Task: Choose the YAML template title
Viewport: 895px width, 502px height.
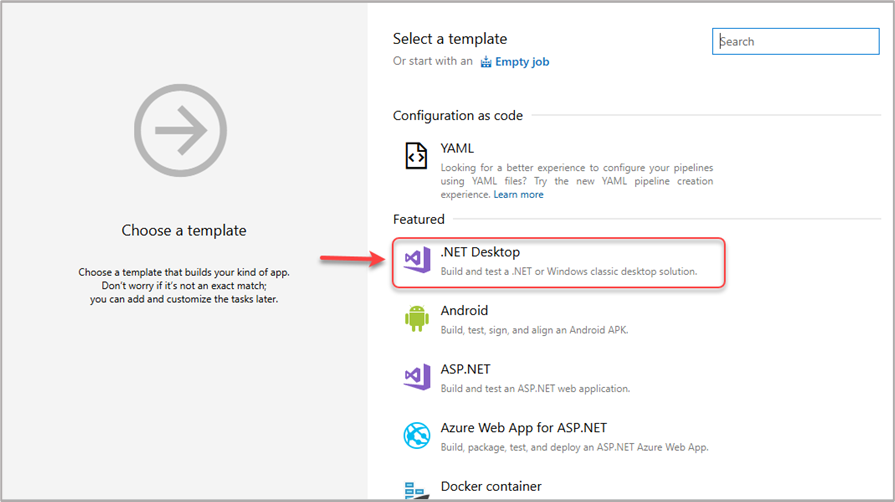Action: [457, 148]
